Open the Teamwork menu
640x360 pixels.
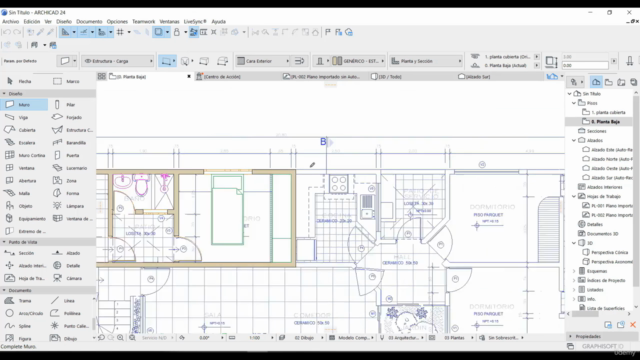(x=143, y=22)
